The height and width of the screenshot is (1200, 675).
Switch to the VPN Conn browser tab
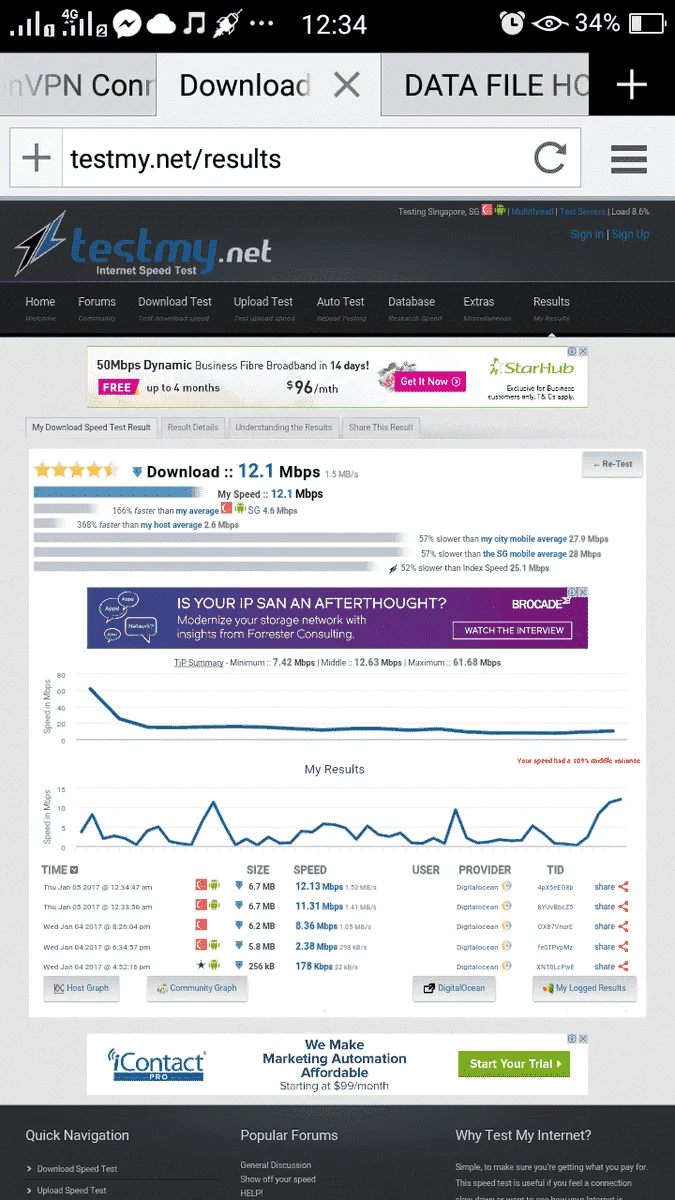click(78, 85)
